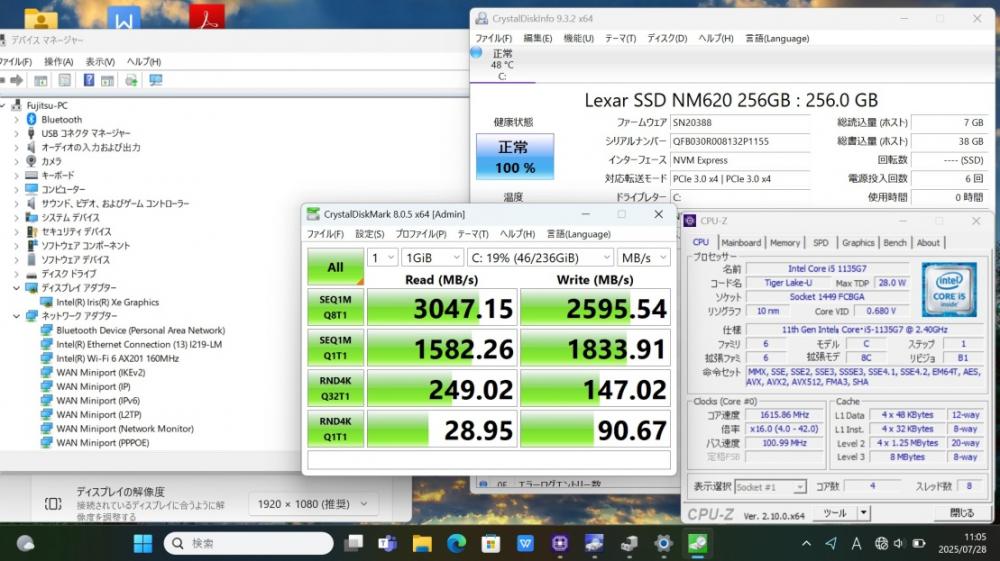Click the IME 'A' input indicator in tray

coord(856,543)
